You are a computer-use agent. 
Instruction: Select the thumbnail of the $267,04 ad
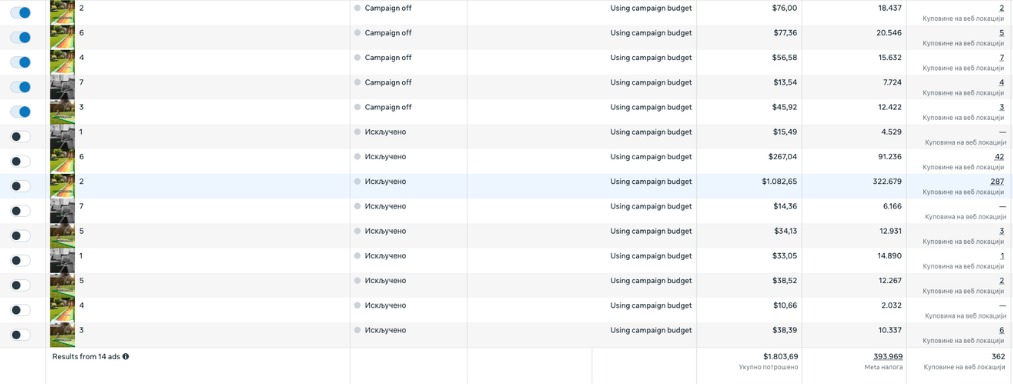click(x=63, y=161)
